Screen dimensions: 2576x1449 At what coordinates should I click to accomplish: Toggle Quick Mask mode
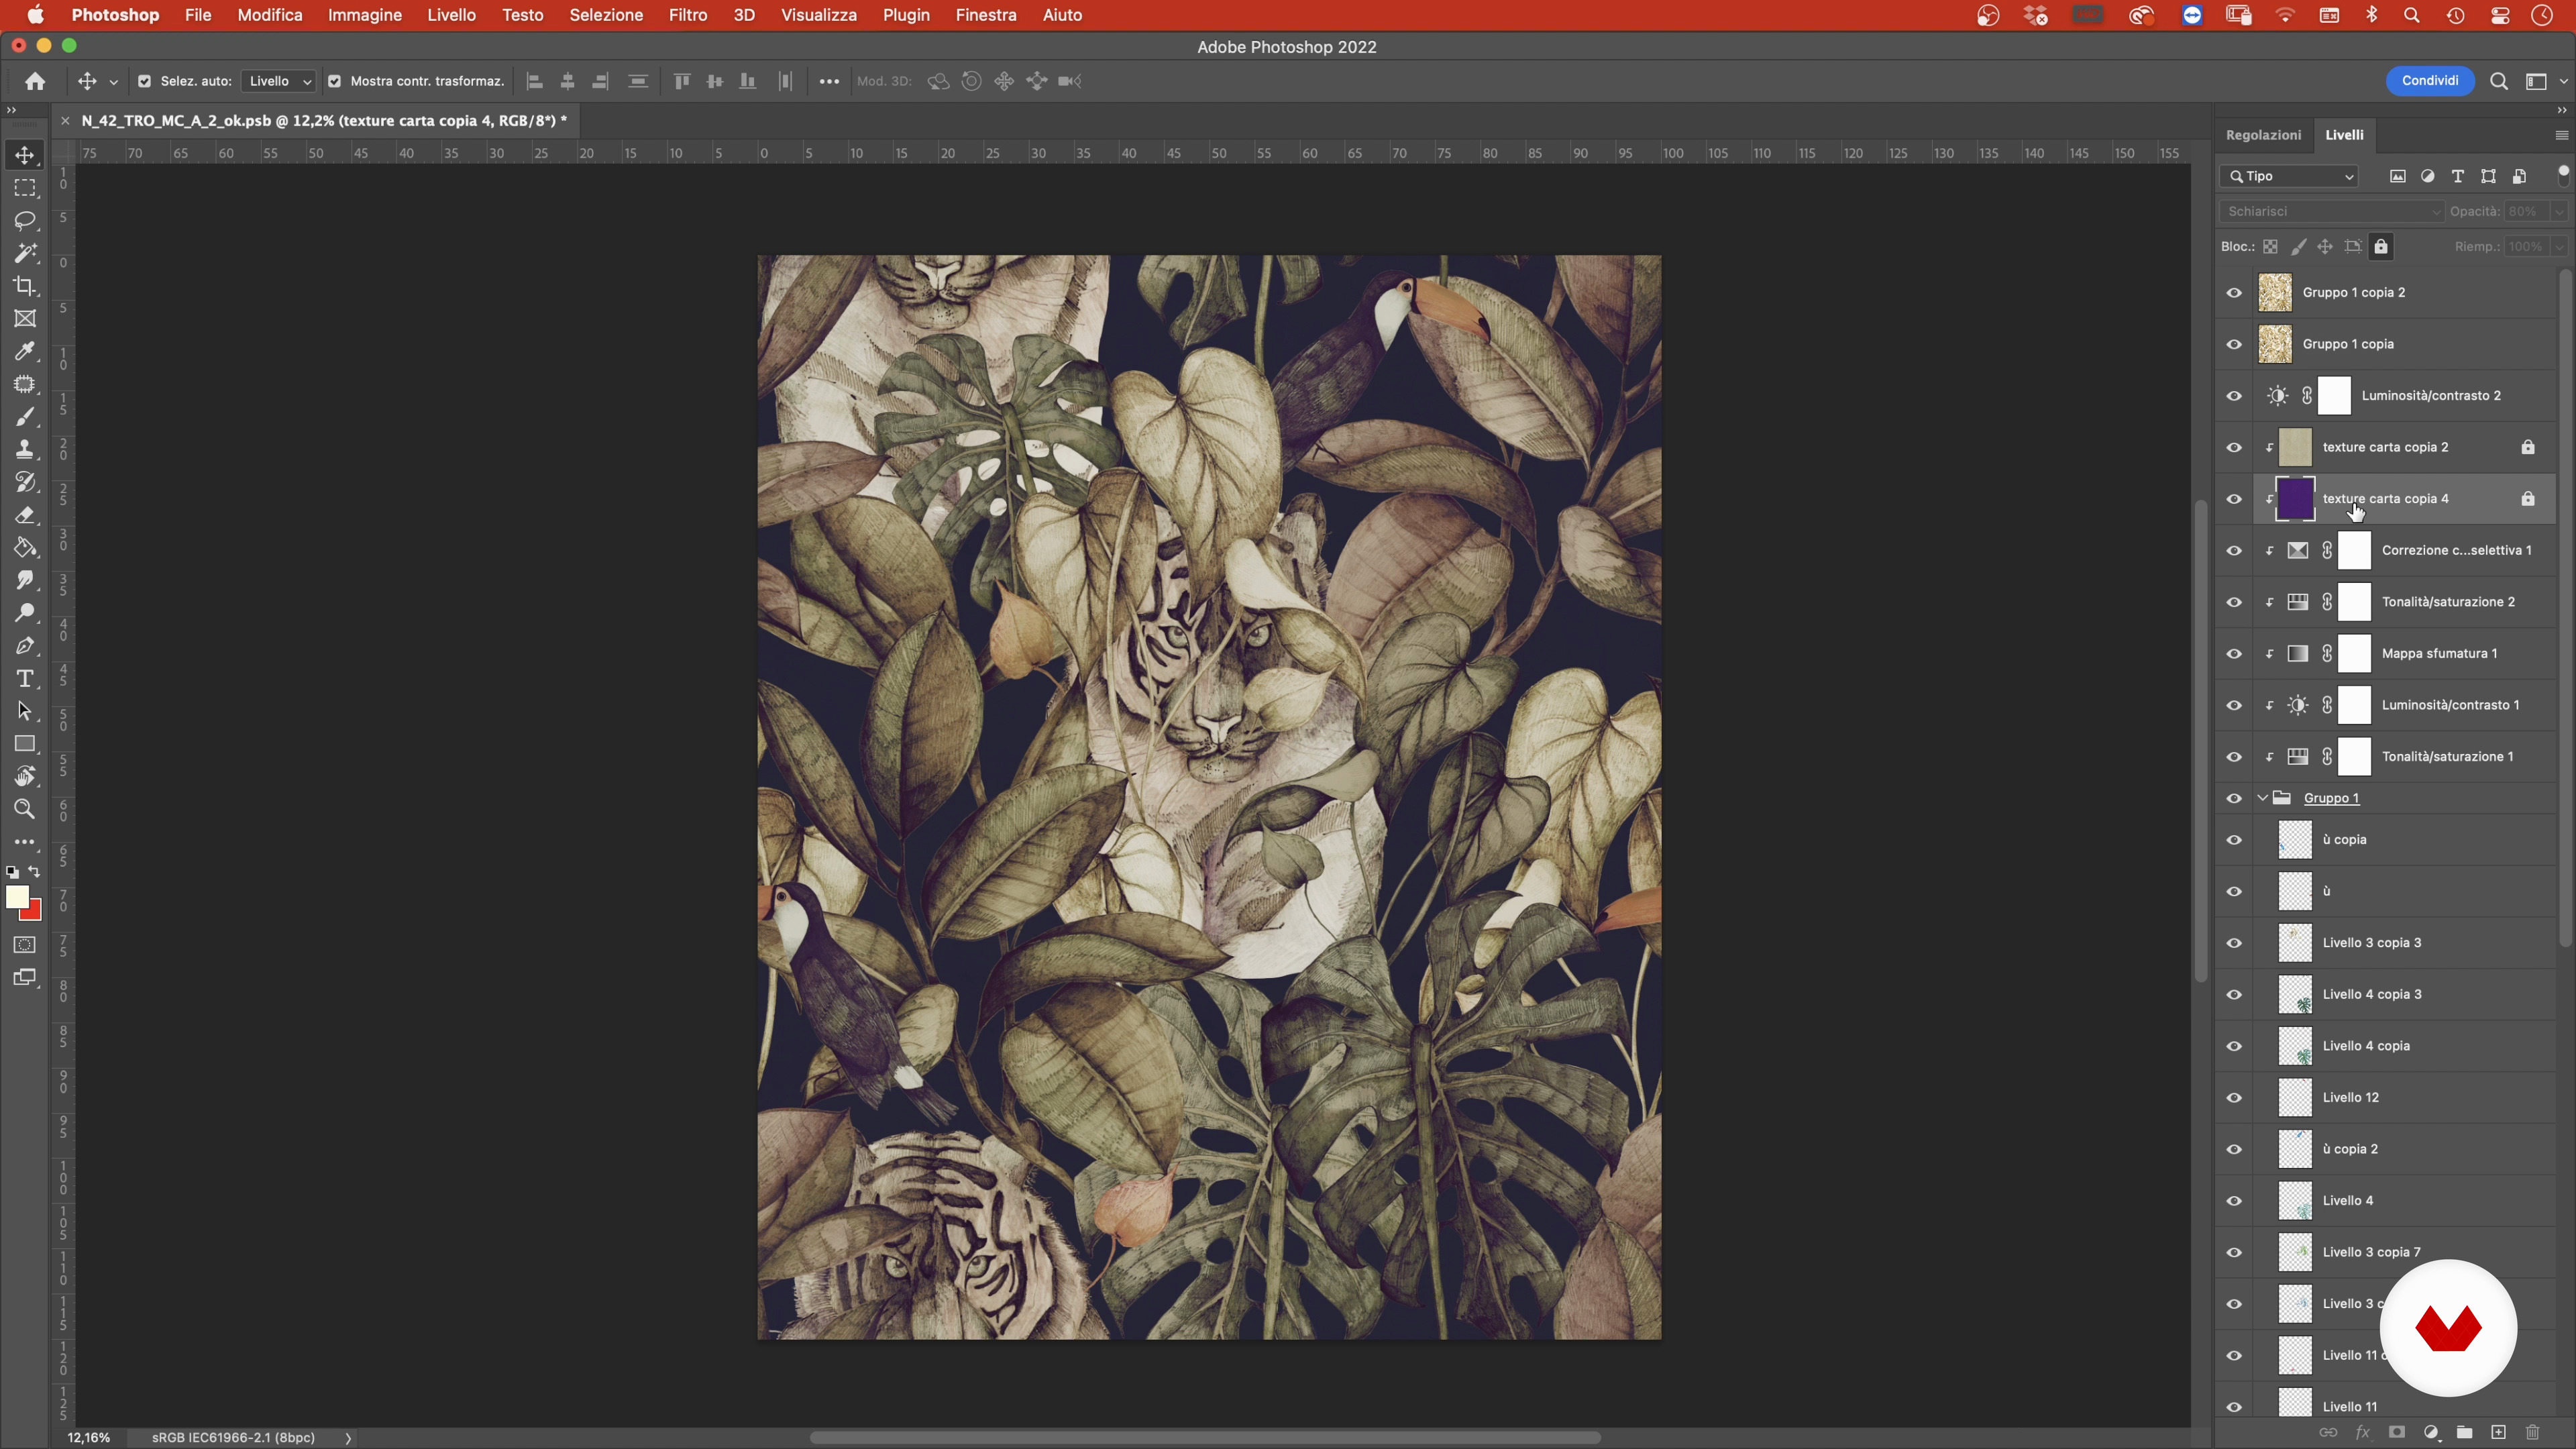pyautogui.click(x=25, y=945)
